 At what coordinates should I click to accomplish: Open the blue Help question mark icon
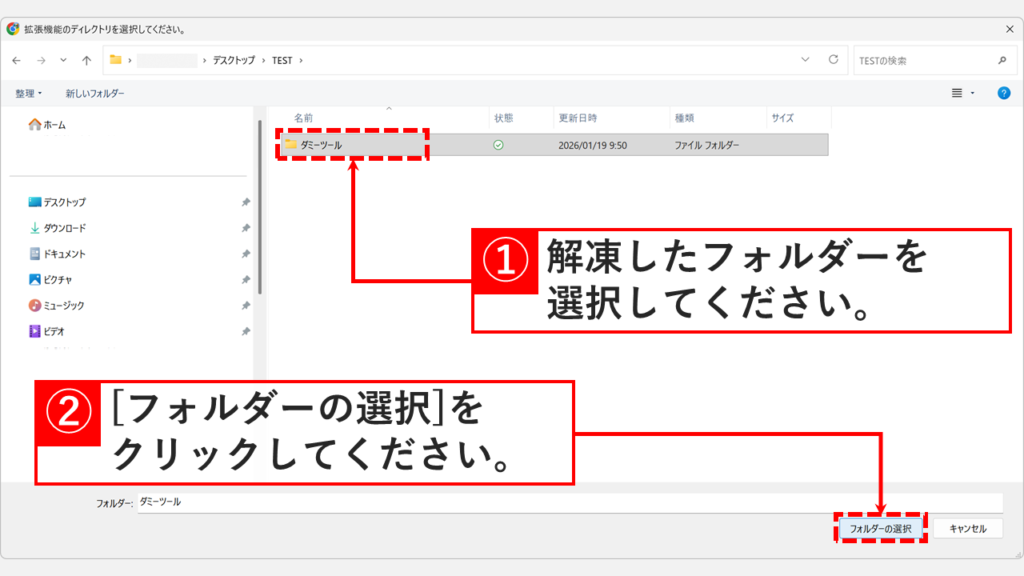pos(1003,92)
